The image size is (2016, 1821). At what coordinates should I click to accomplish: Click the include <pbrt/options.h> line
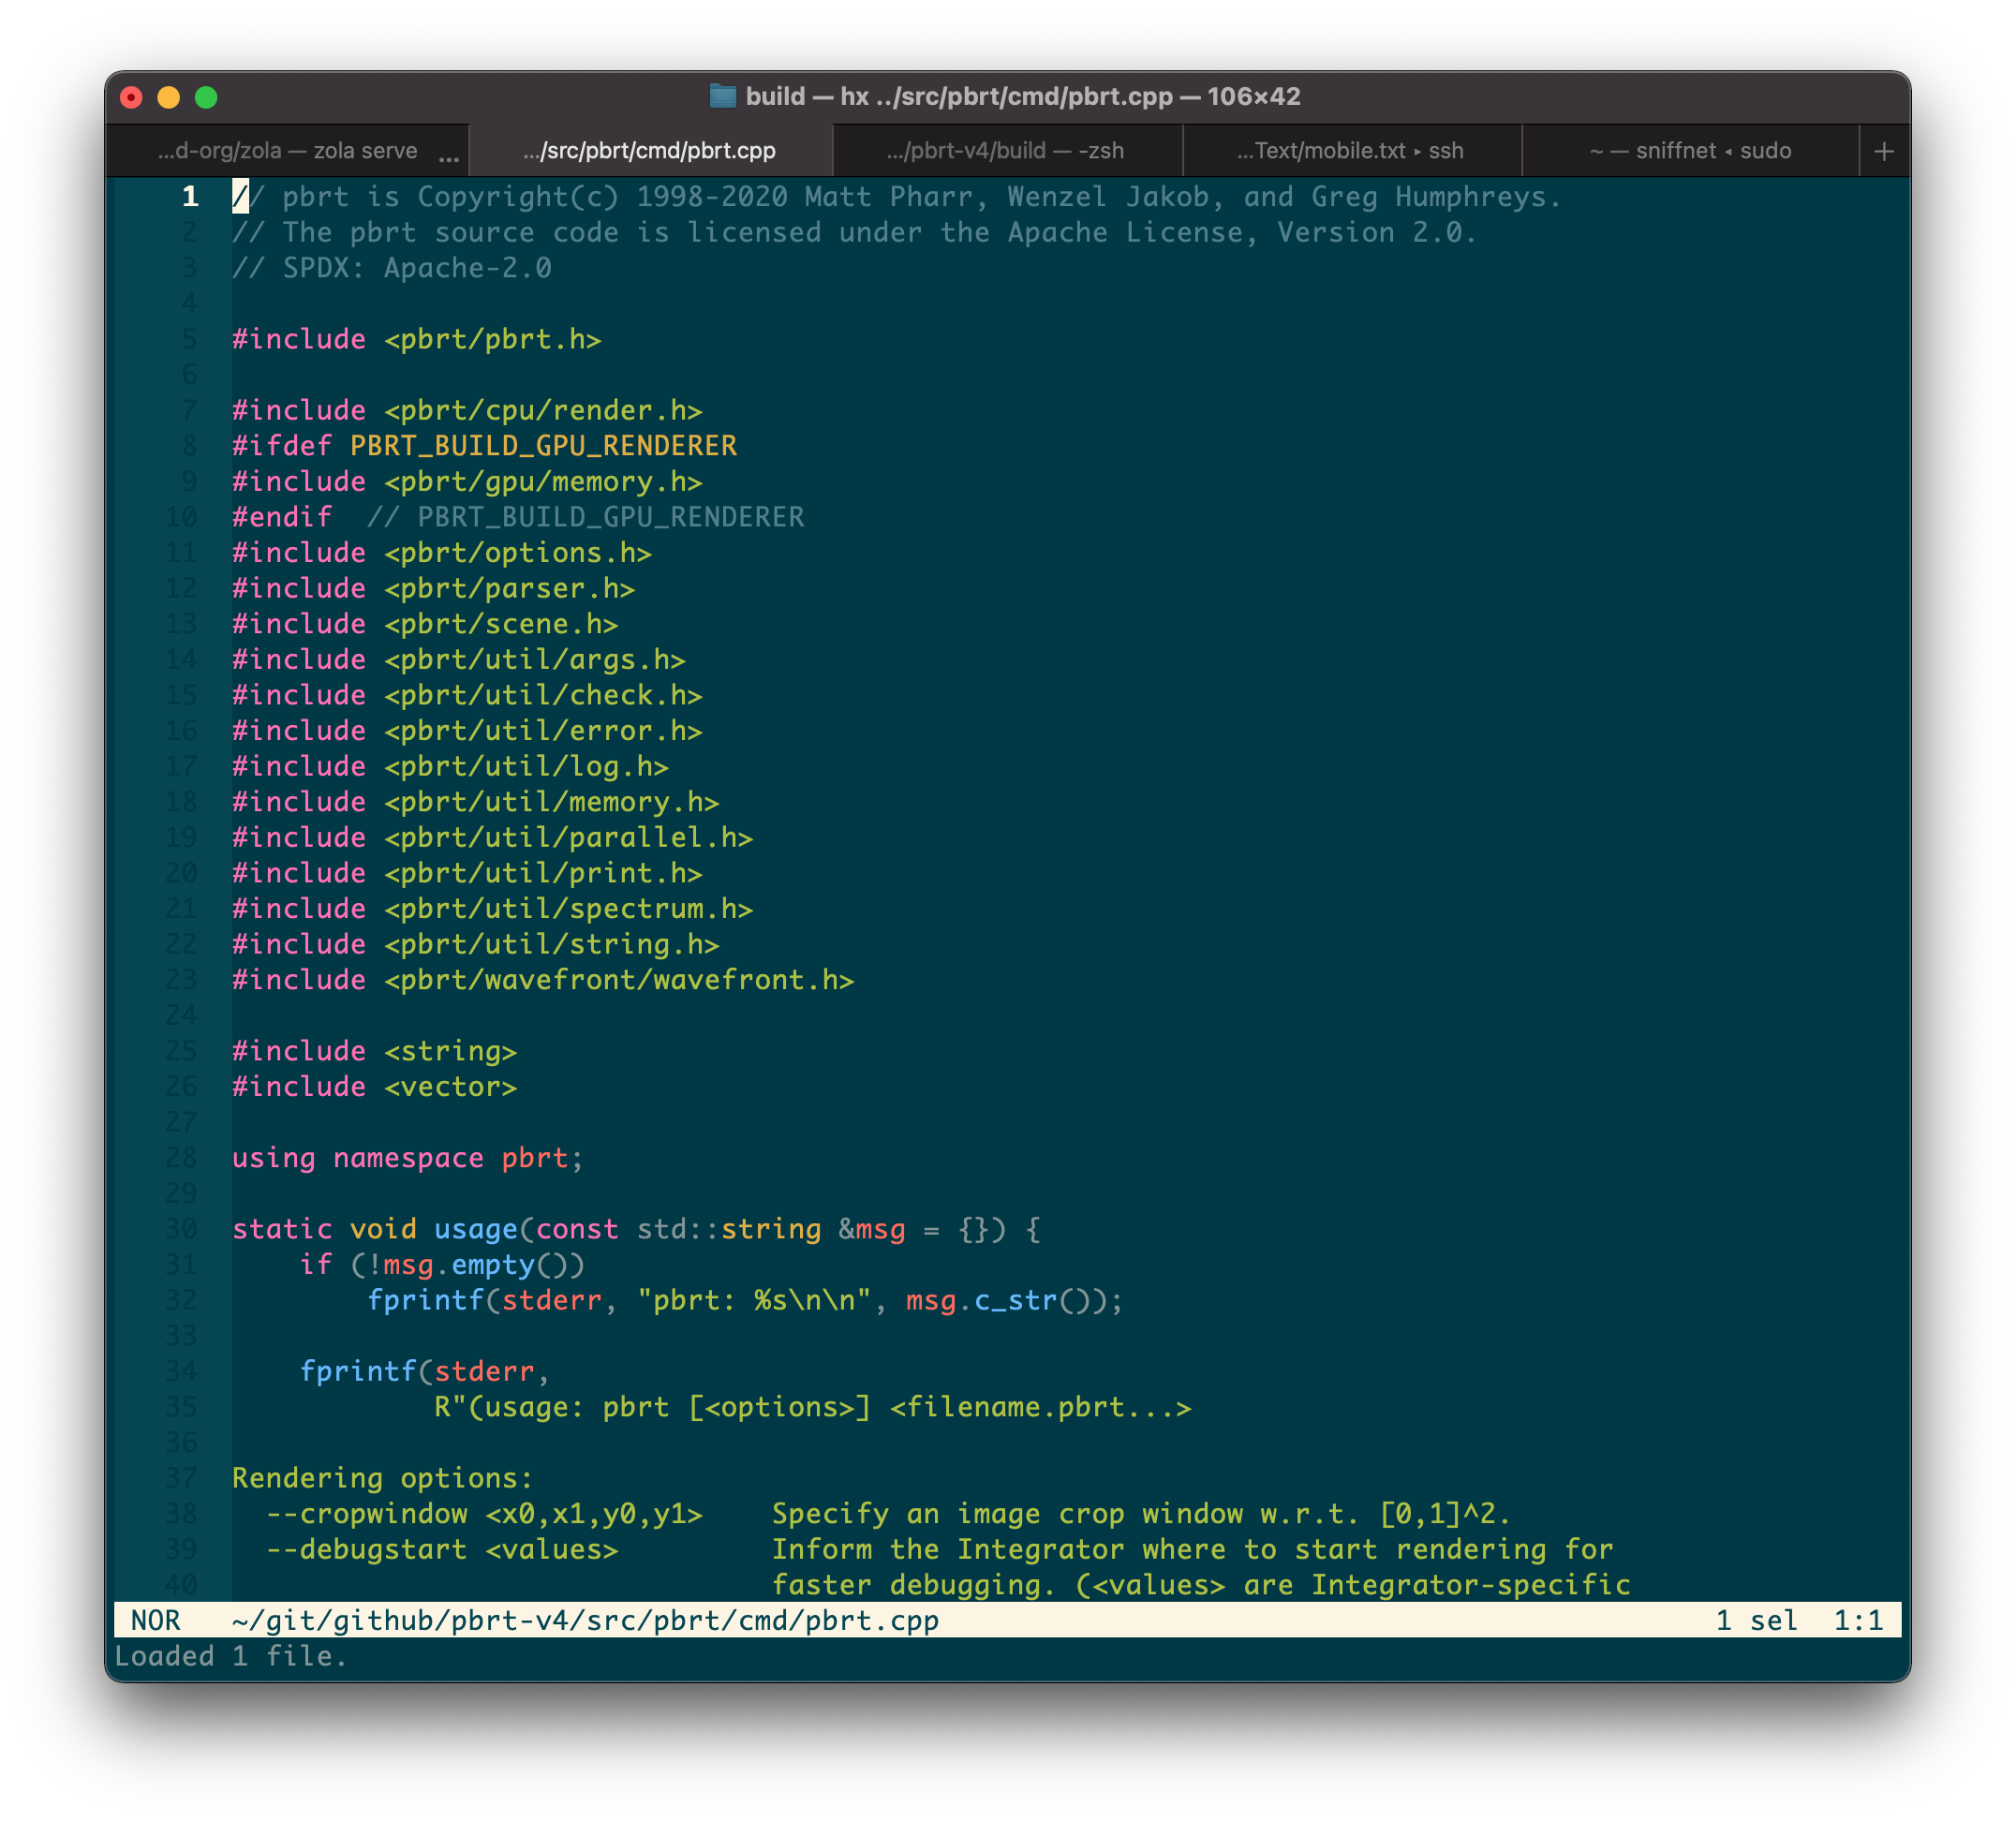pos(442,553)
